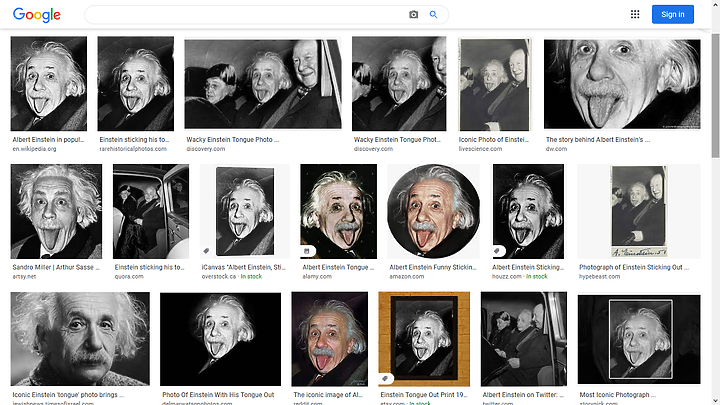Click the Google logo
The width and height of the screenshot is (720, 405).
37,15
